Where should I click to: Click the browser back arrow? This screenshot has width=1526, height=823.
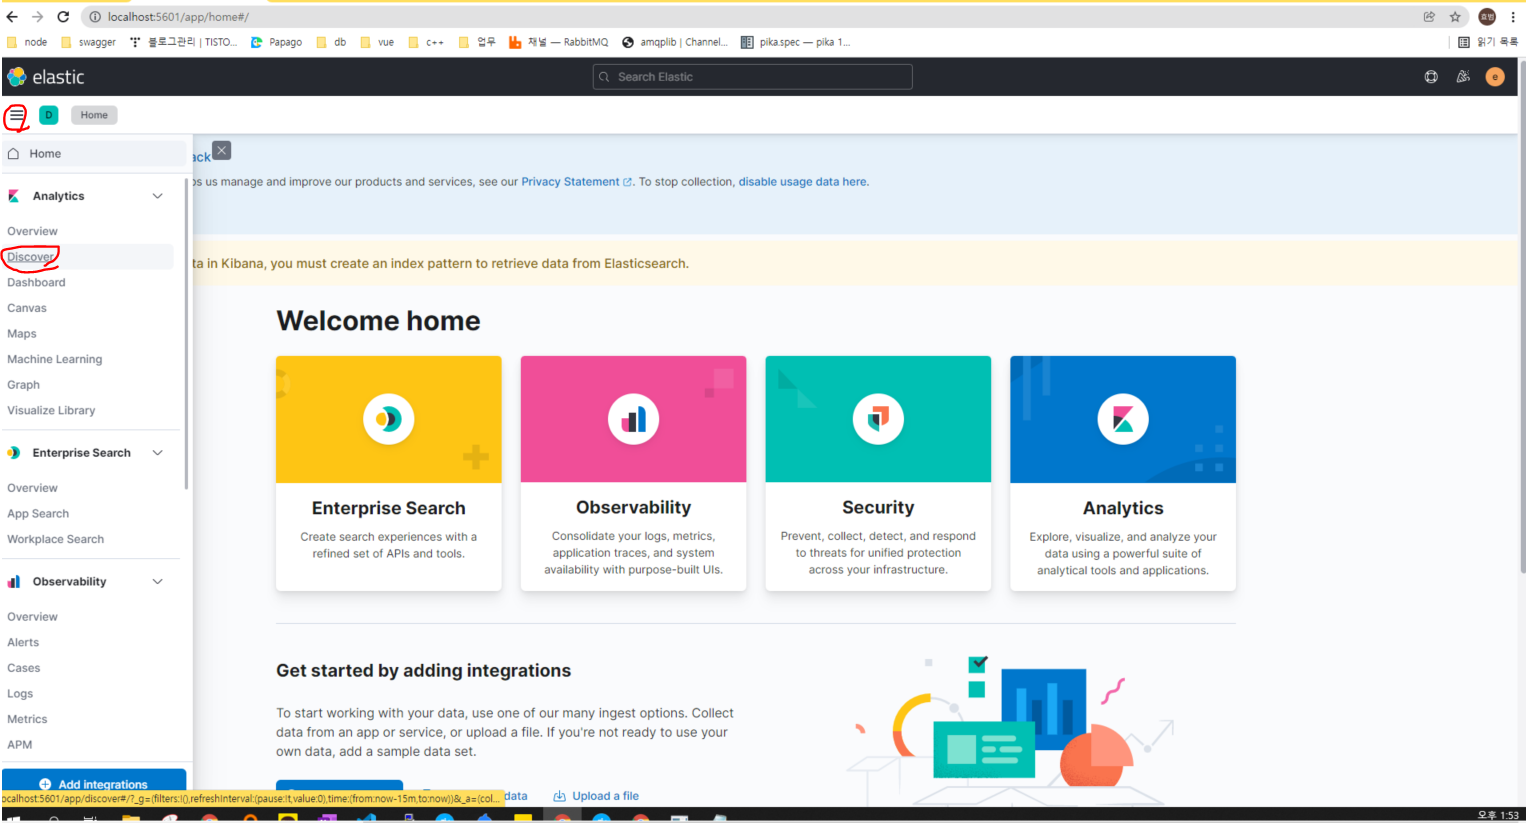point(12,17)
